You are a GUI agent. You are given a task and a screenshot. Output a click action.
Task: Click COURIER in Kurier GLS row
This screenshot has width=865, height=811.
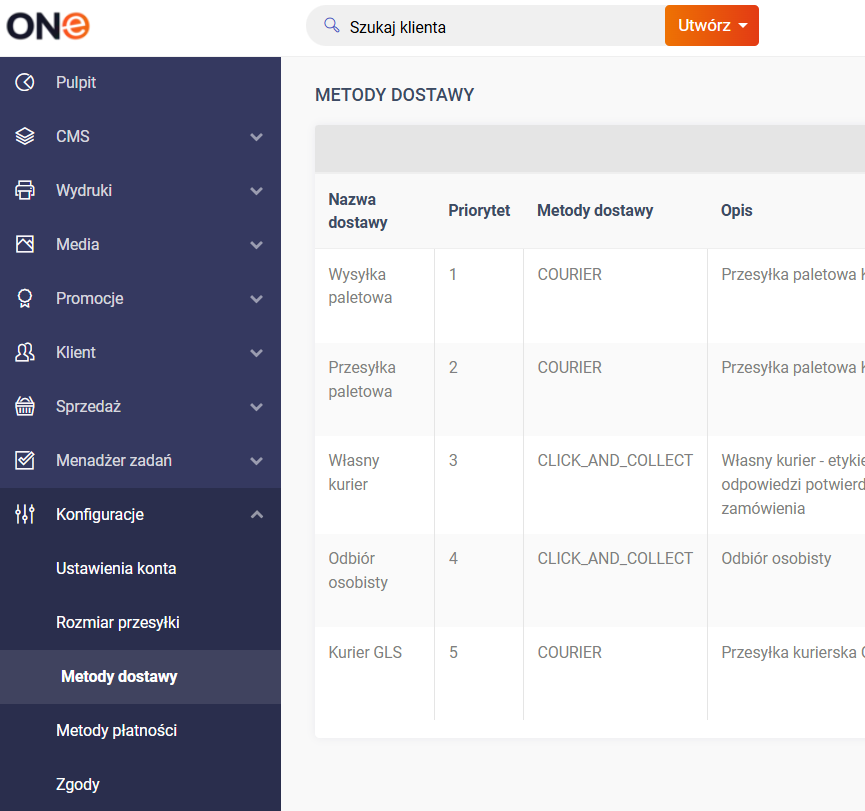click(569, 652)
